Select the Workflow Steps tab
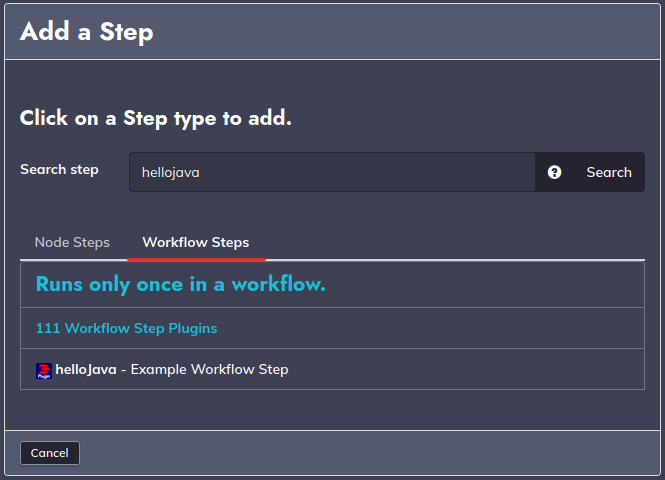 click(x=196, y=242)
